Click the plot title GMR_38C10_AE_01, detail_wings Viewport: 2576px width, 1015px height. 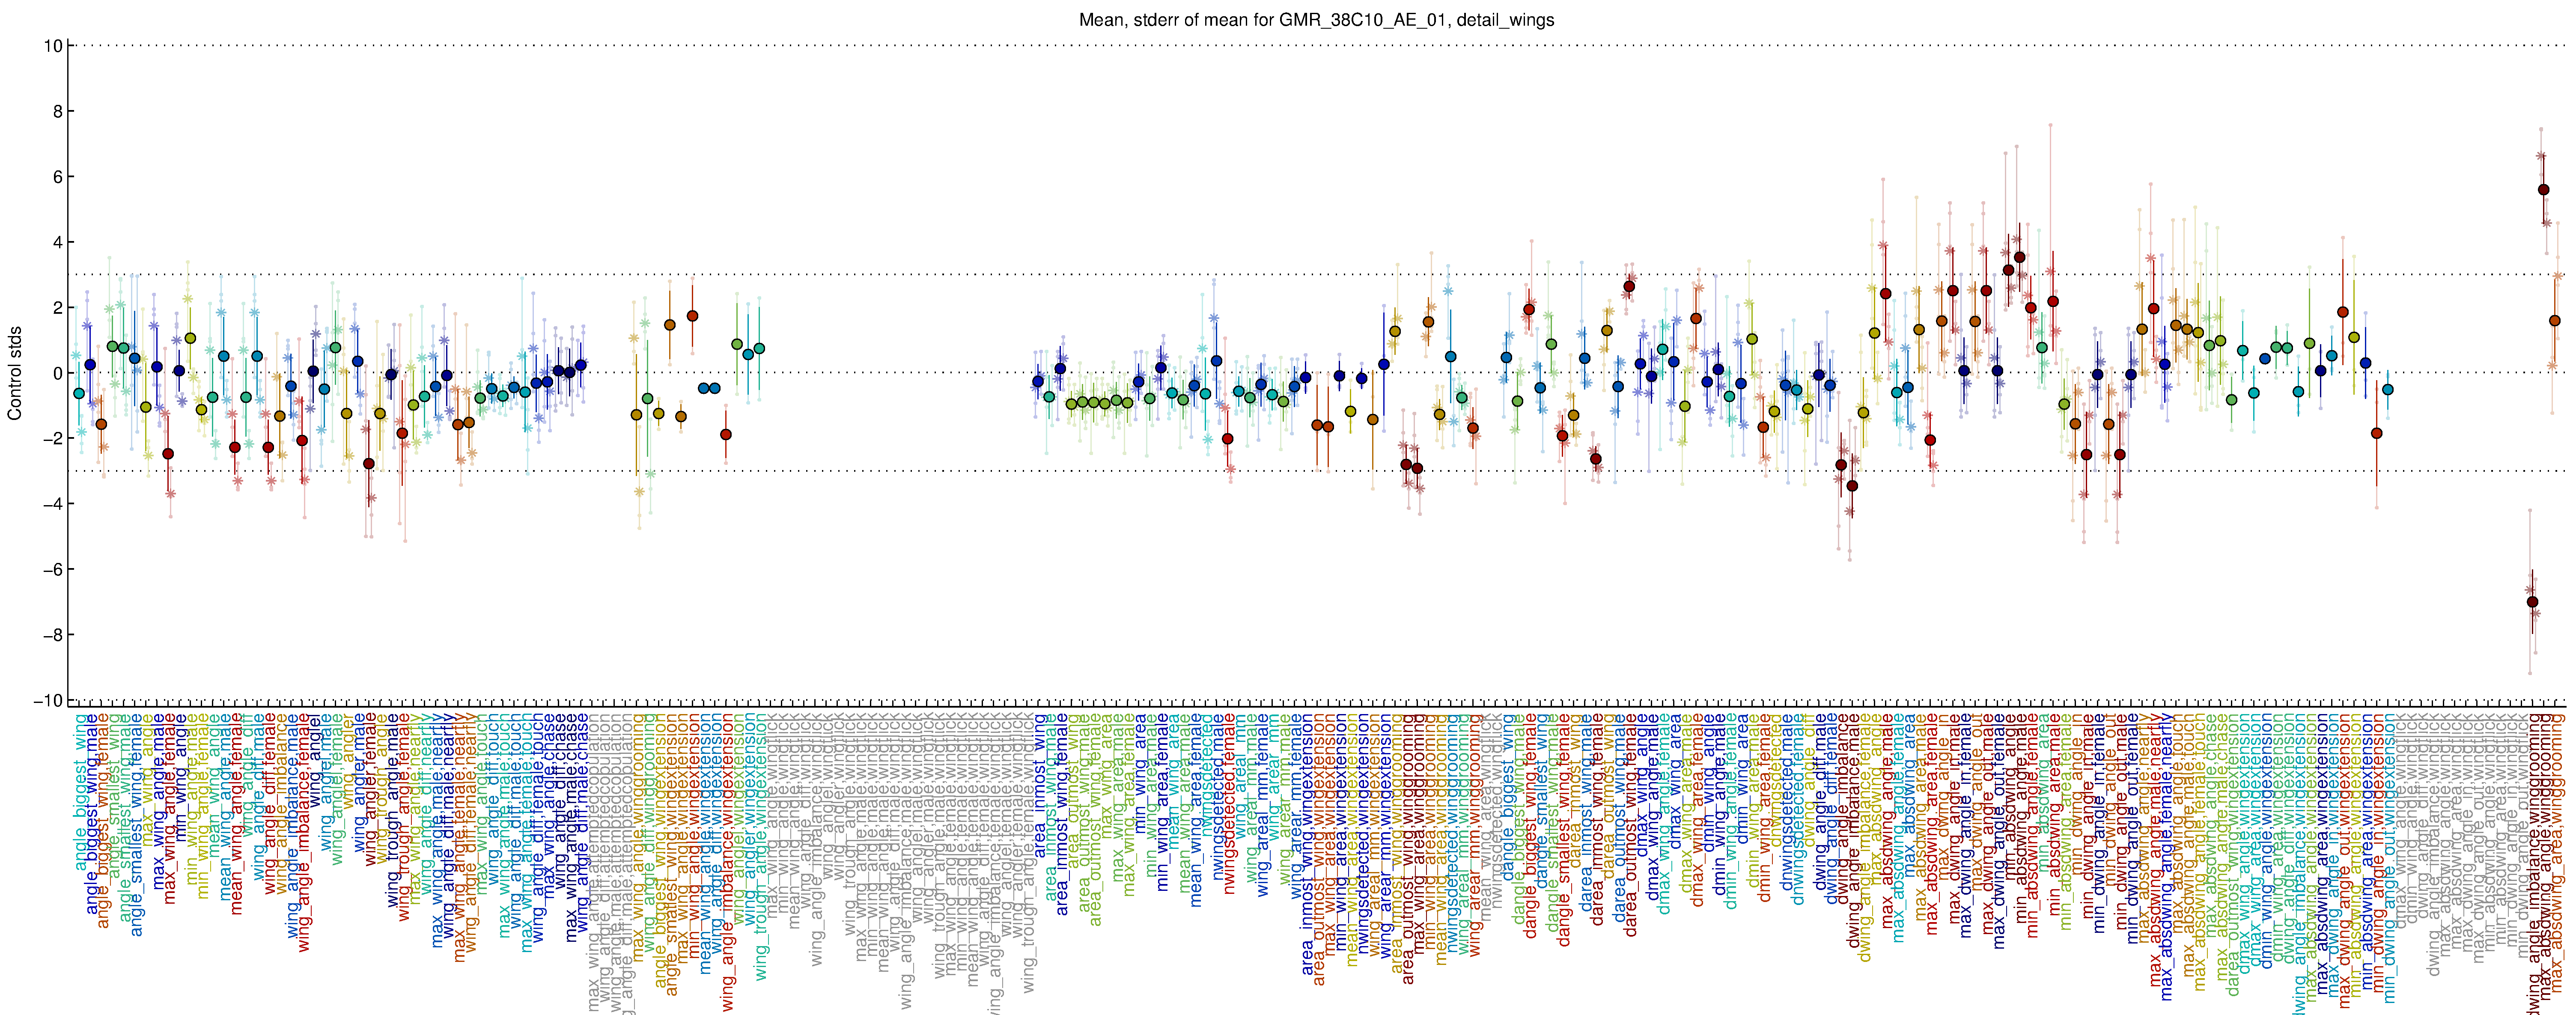point(1316,20)
